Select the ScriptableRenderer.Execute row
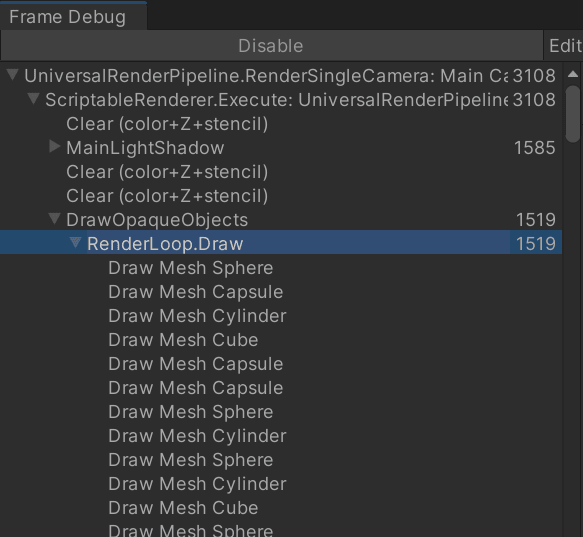 point(281,100)
